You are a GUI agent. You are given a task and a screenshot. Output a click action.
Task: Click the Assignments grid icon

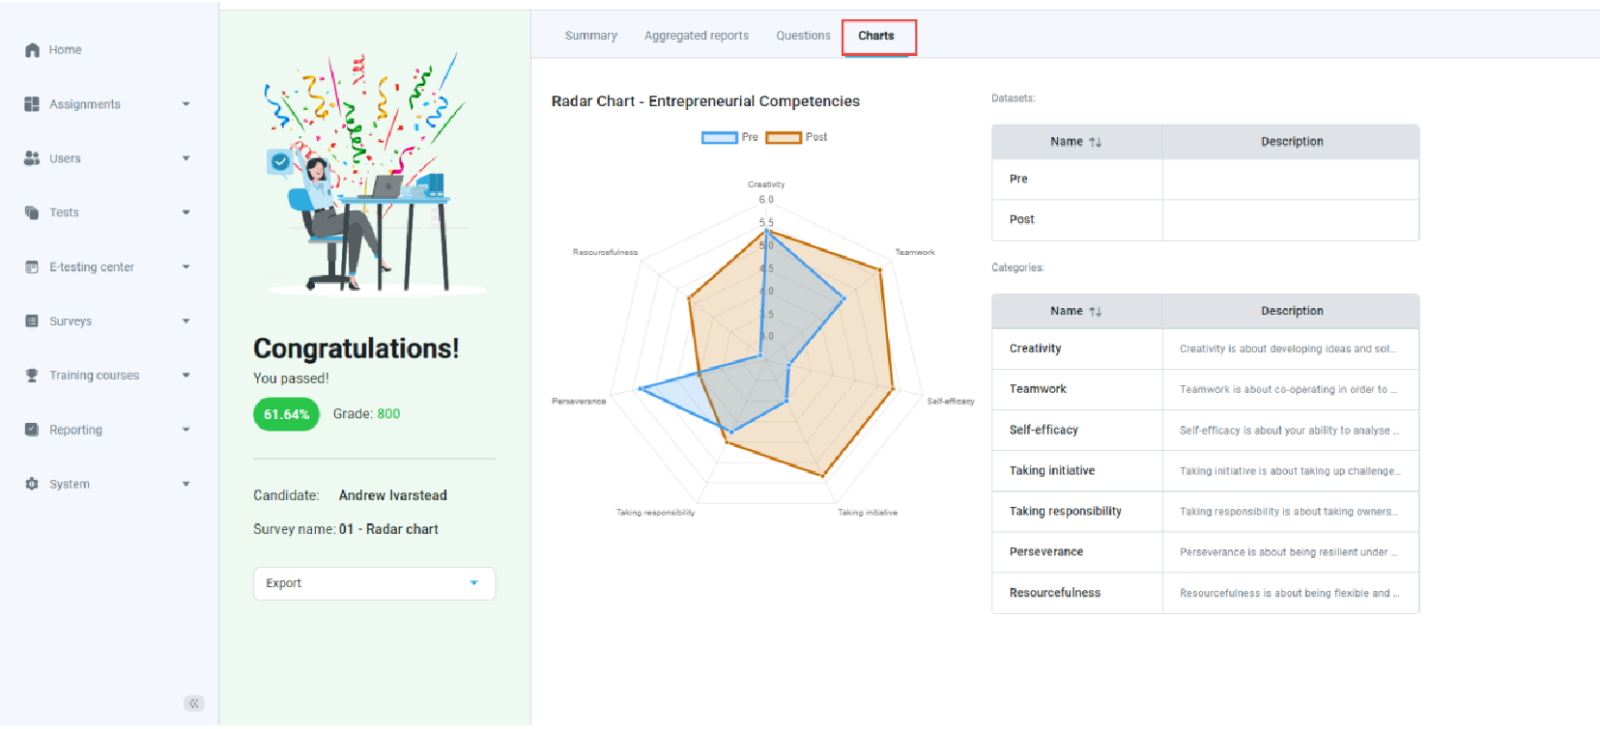(x=32, y=104)
